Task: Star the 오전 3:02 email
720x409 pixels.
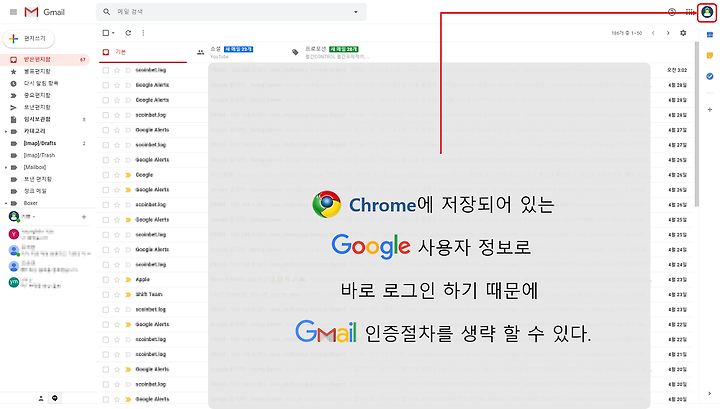Action: (x=117, y=70)
